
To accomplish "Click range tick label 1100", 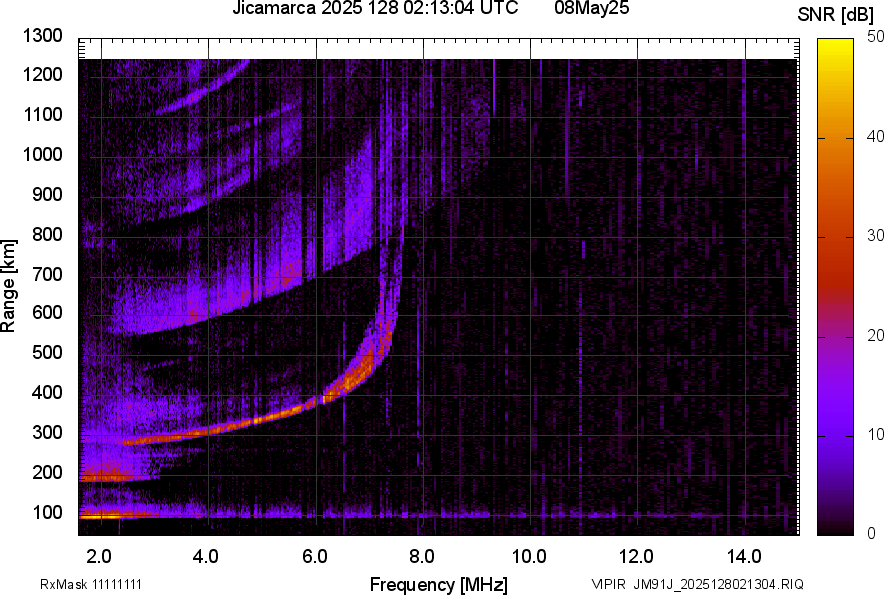I will coord(42,114).
